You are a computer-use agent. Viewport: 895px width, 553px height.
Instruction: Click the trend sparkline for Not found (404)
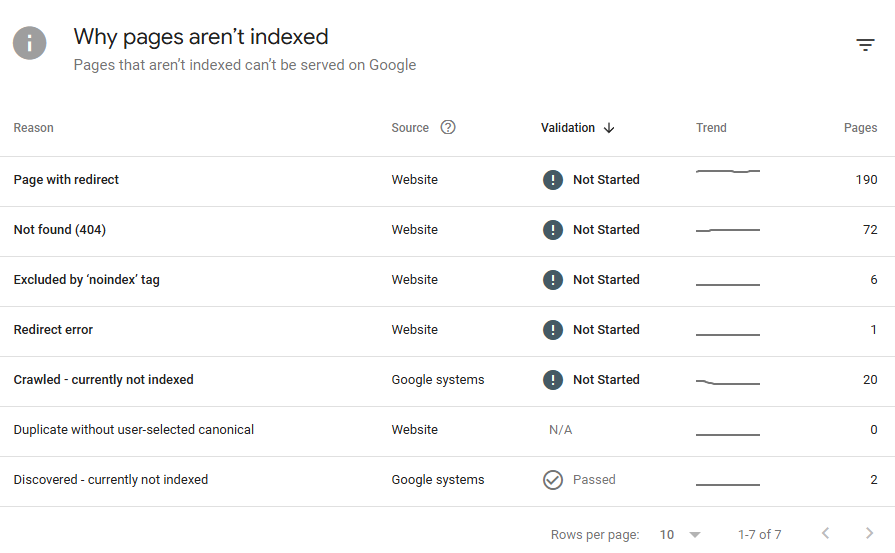[x=728, y=230]
